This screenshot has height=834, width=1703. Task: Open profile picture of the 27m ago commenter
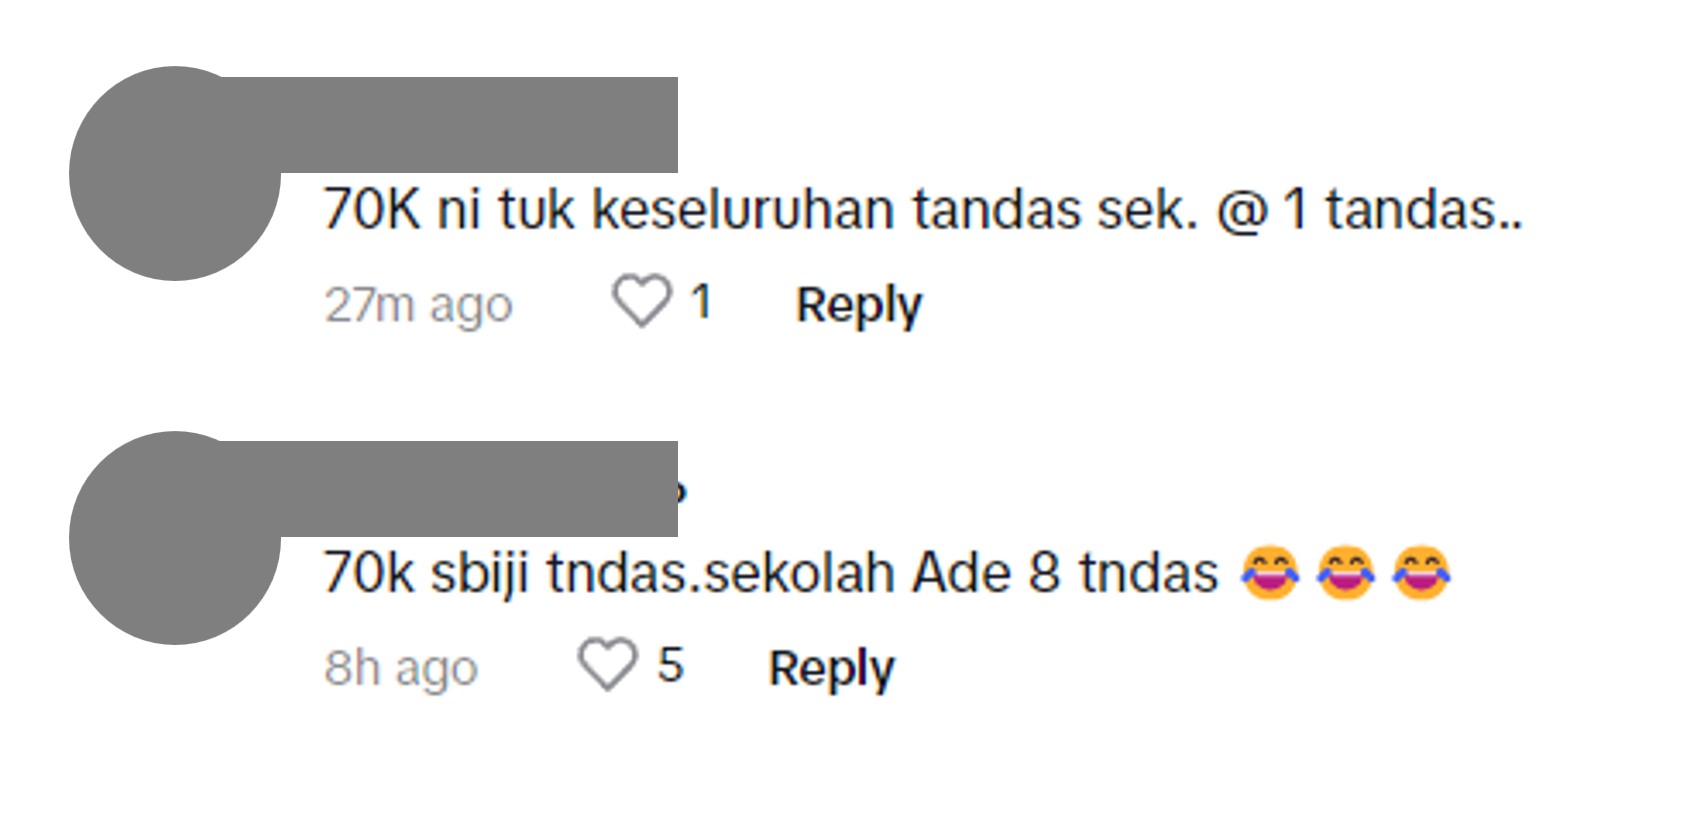pos(175,173)
